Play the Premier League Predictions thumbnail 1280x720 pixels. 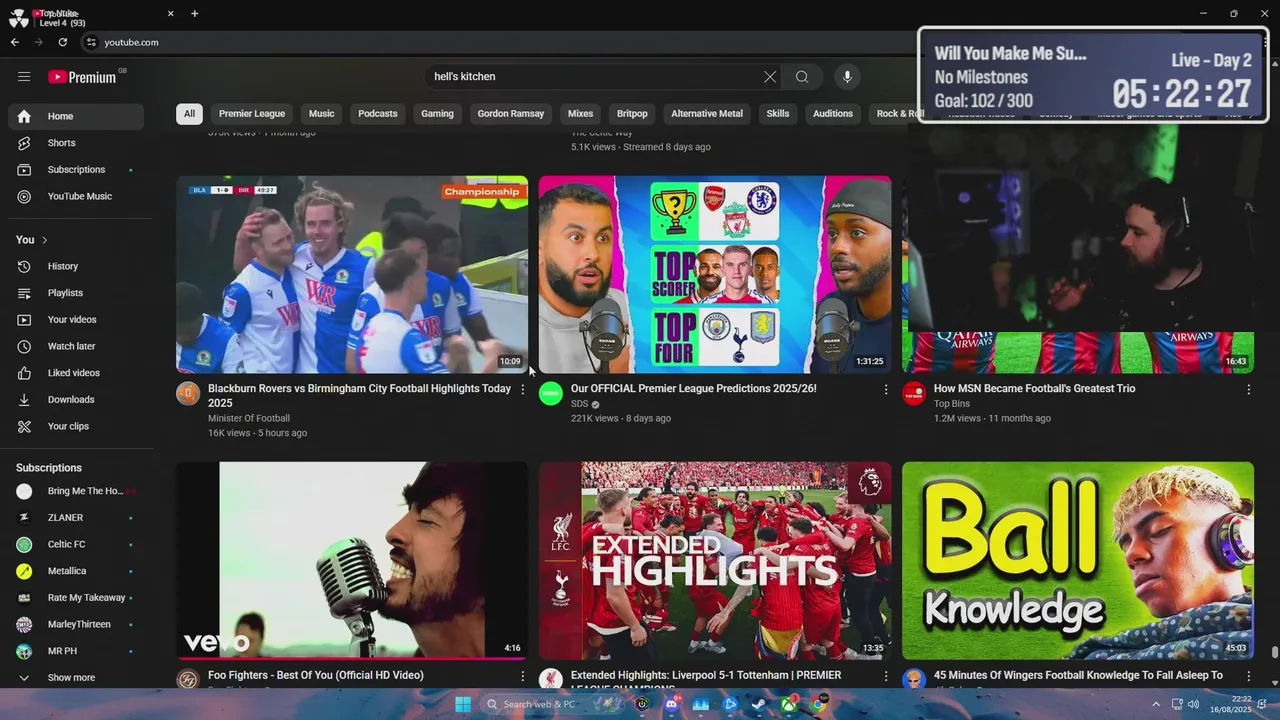pos(715,275)
